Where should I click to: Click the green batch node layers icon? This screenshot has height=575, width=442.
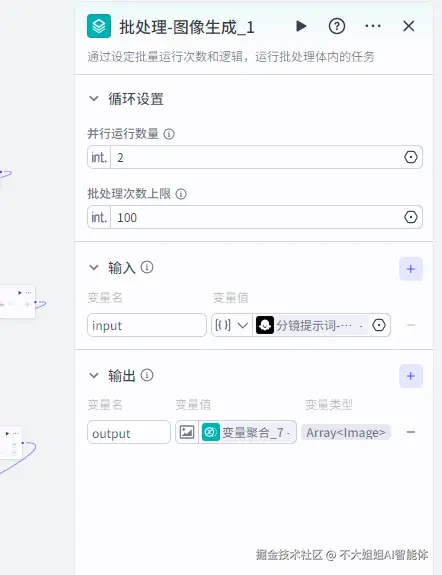(x=99, y=26)
